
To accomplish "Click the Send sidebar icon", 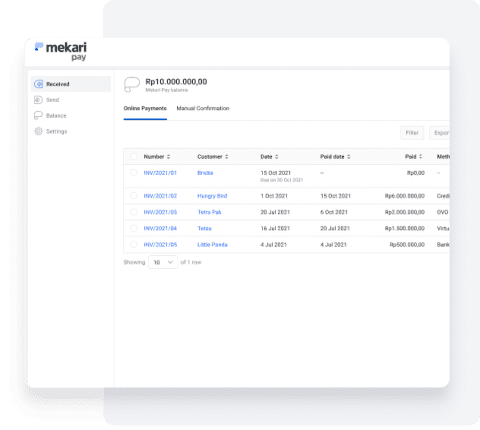I will tap(38, 100).
